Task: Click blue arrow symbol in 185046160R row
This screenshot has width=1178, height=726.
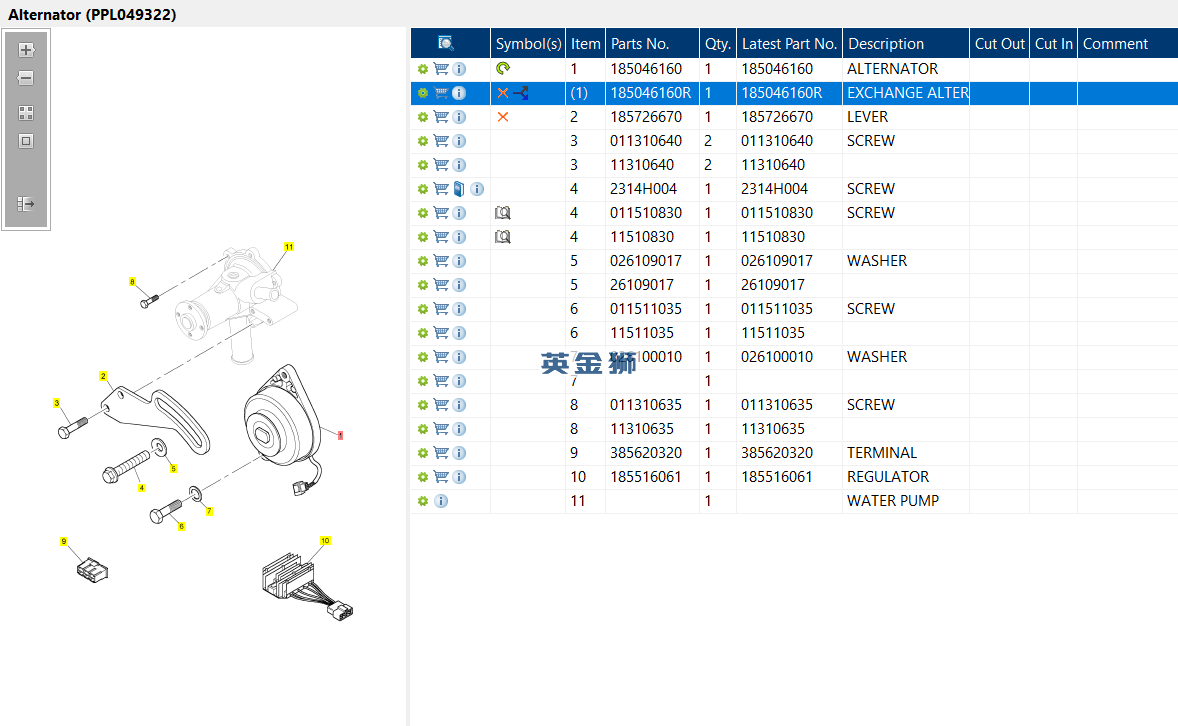Action: click(521, 93)
